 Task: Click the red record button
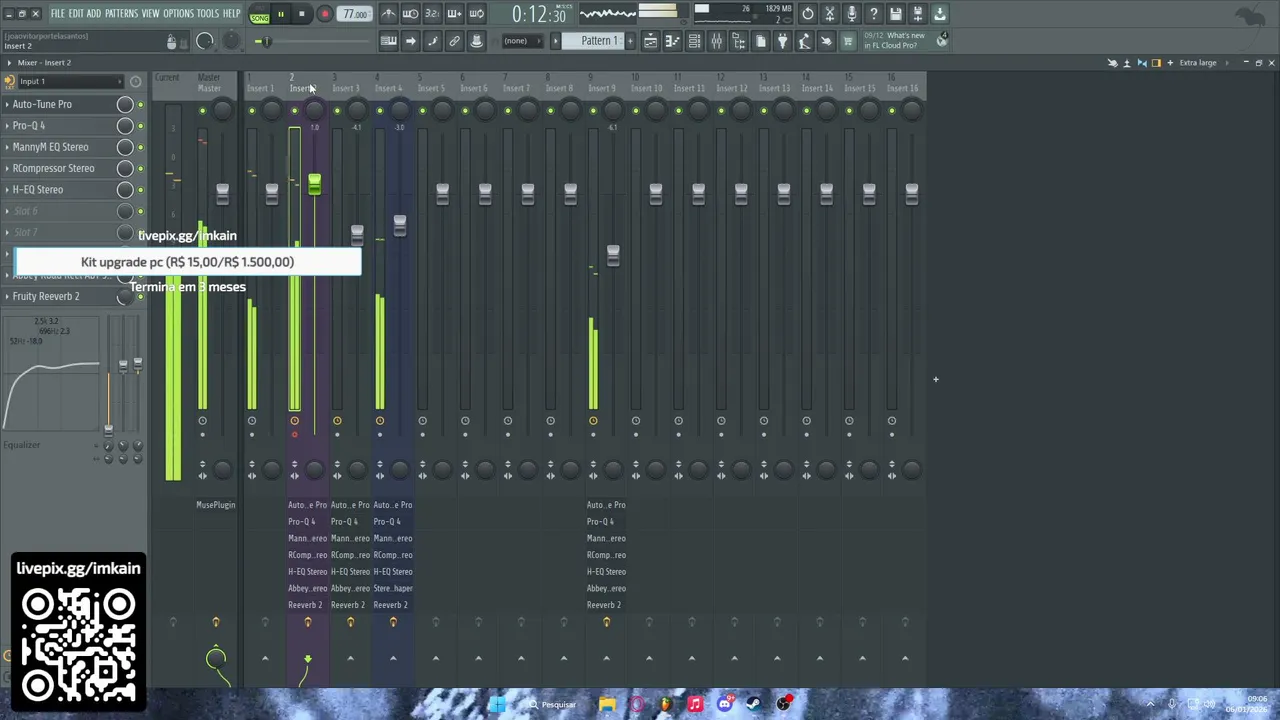coord(324,14)
